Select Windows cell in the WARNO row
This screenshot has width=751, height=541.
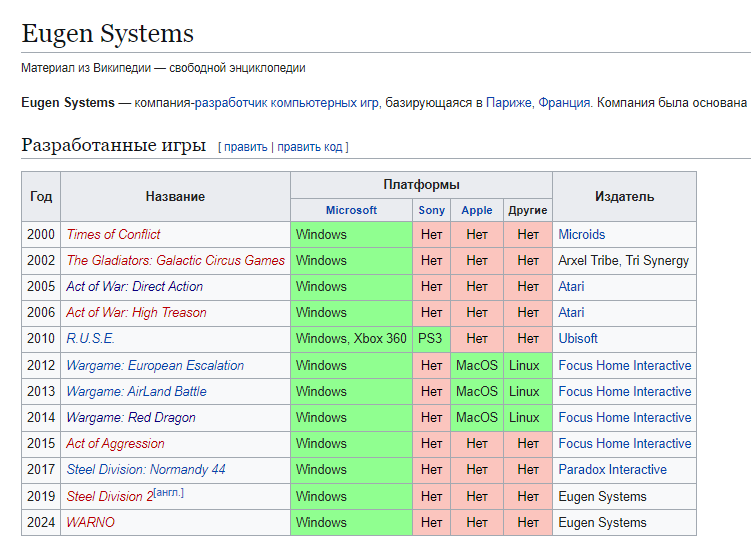click(x=351, y=522)
